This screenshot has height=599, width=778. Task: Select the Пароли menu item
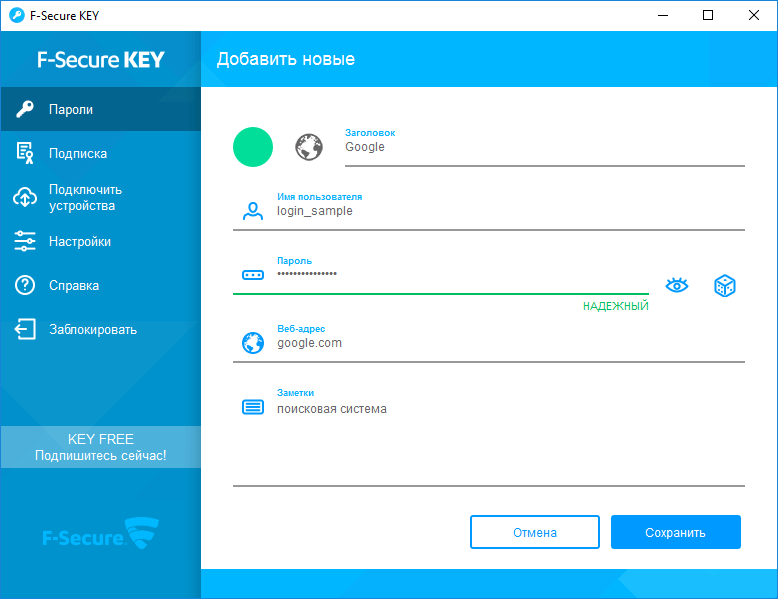[x=101, y=109]
